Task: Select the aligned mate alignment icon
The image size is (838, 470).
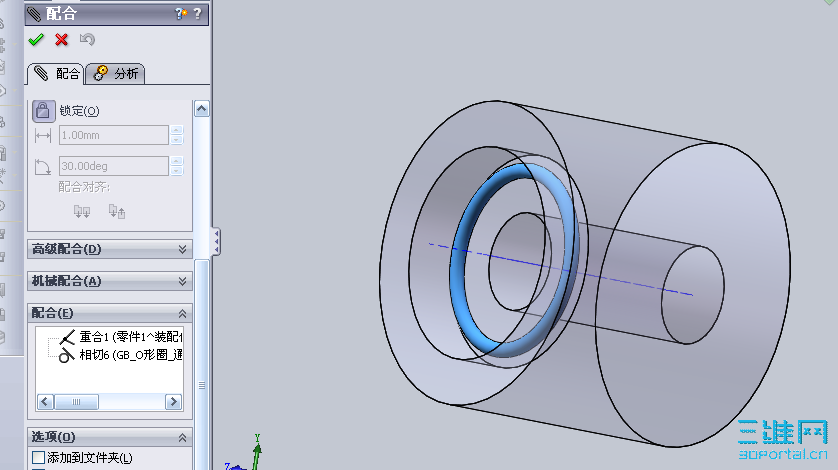Action: coord(82,212)
